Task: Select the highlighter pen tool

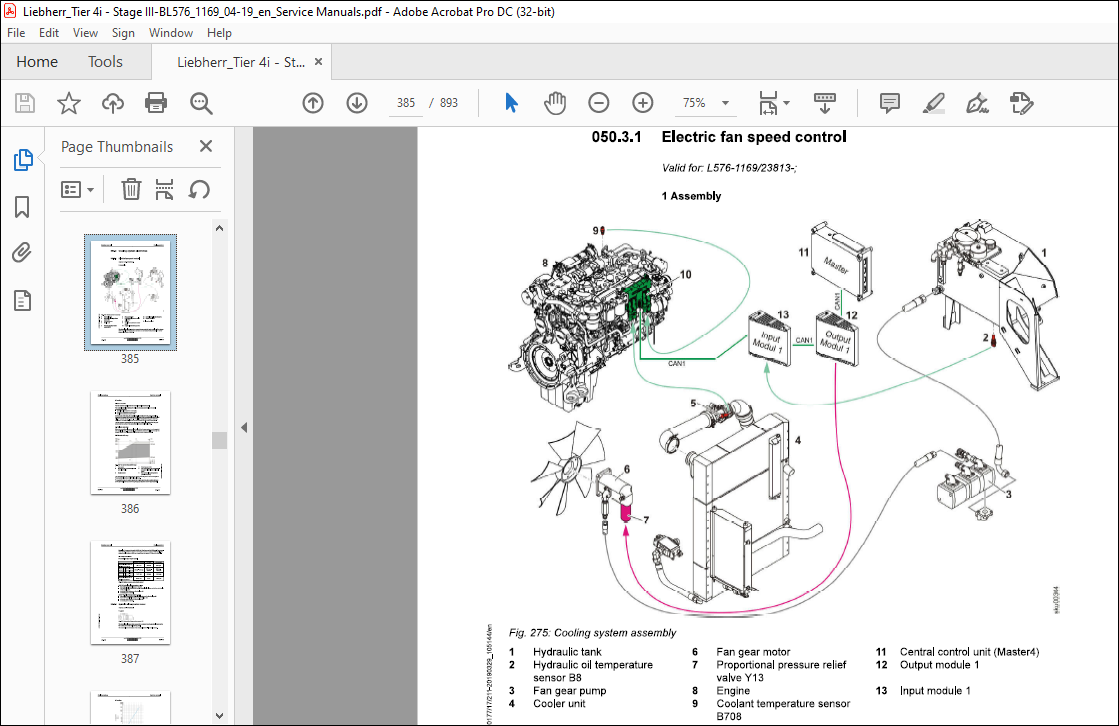Action: (933, 104)
